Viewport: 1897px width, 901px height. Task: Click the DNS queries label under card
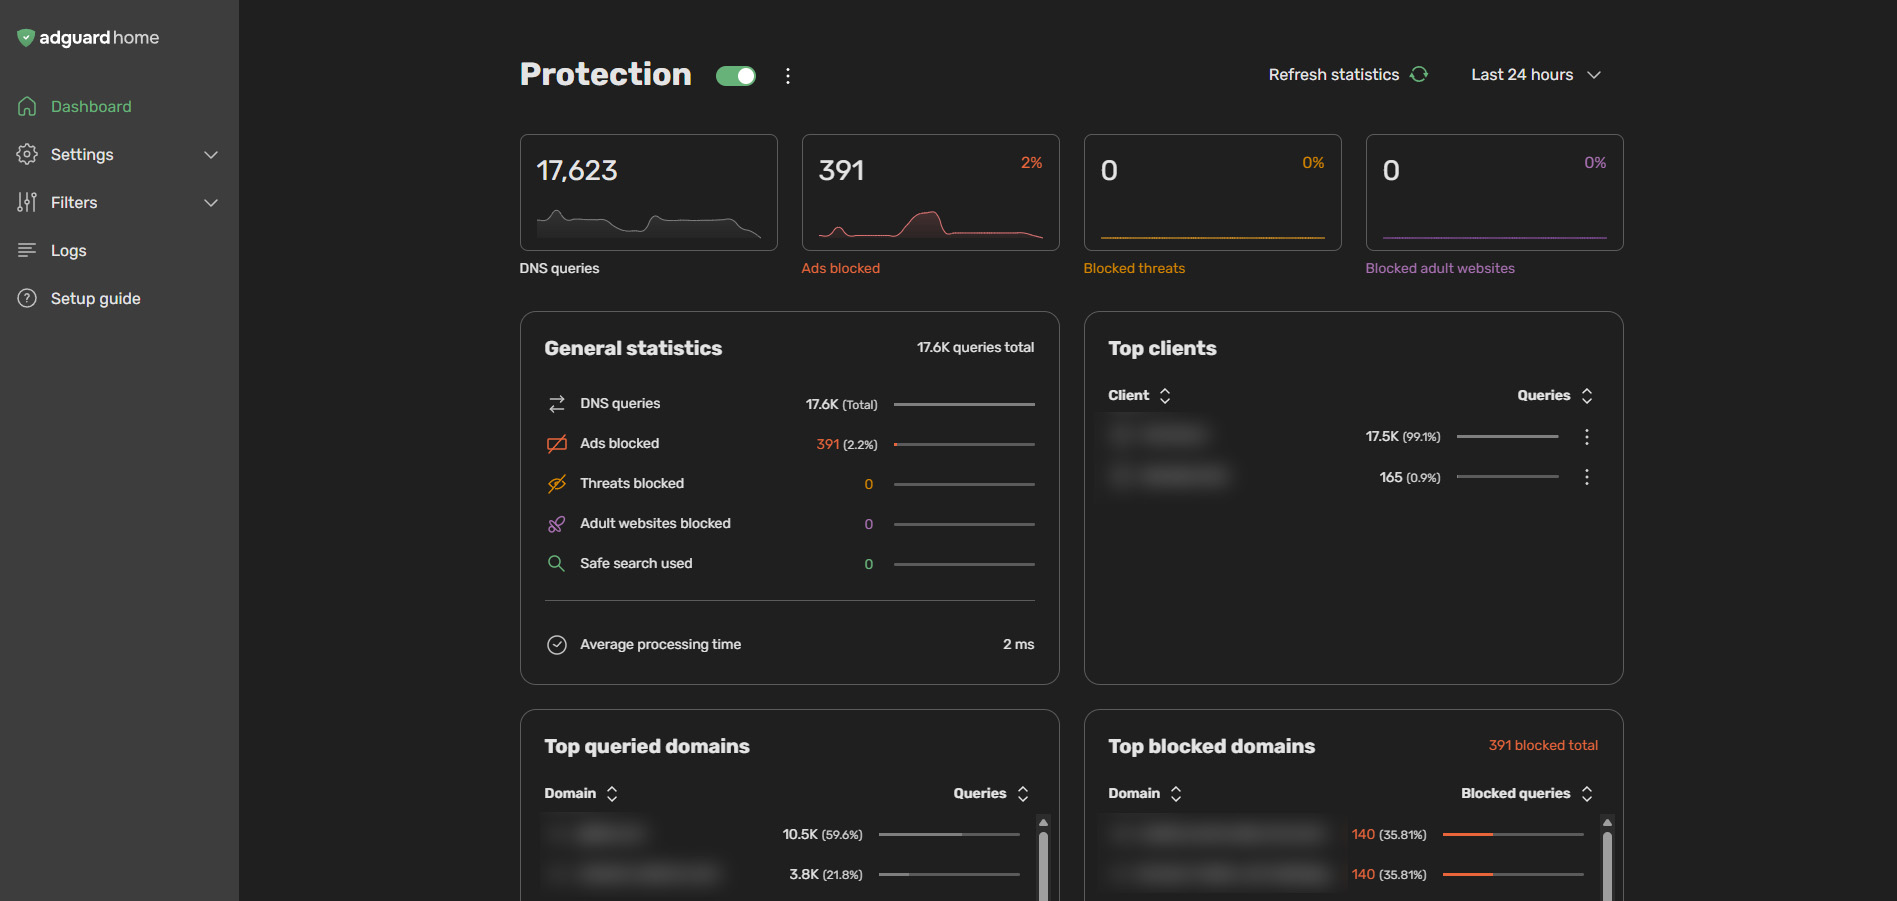pos(559,268)
